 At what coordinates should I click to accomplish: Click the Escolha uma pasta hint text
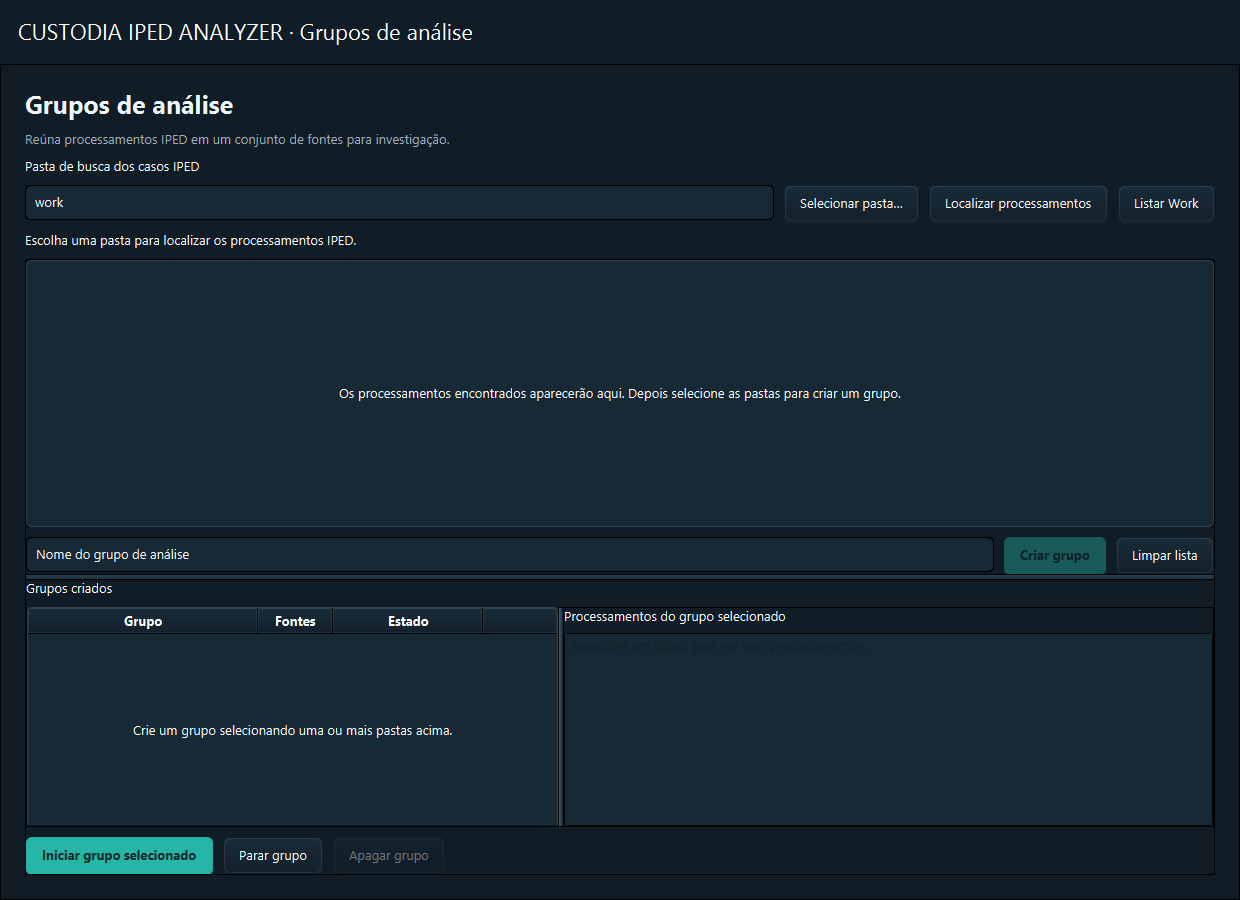(x=190, y=241)
